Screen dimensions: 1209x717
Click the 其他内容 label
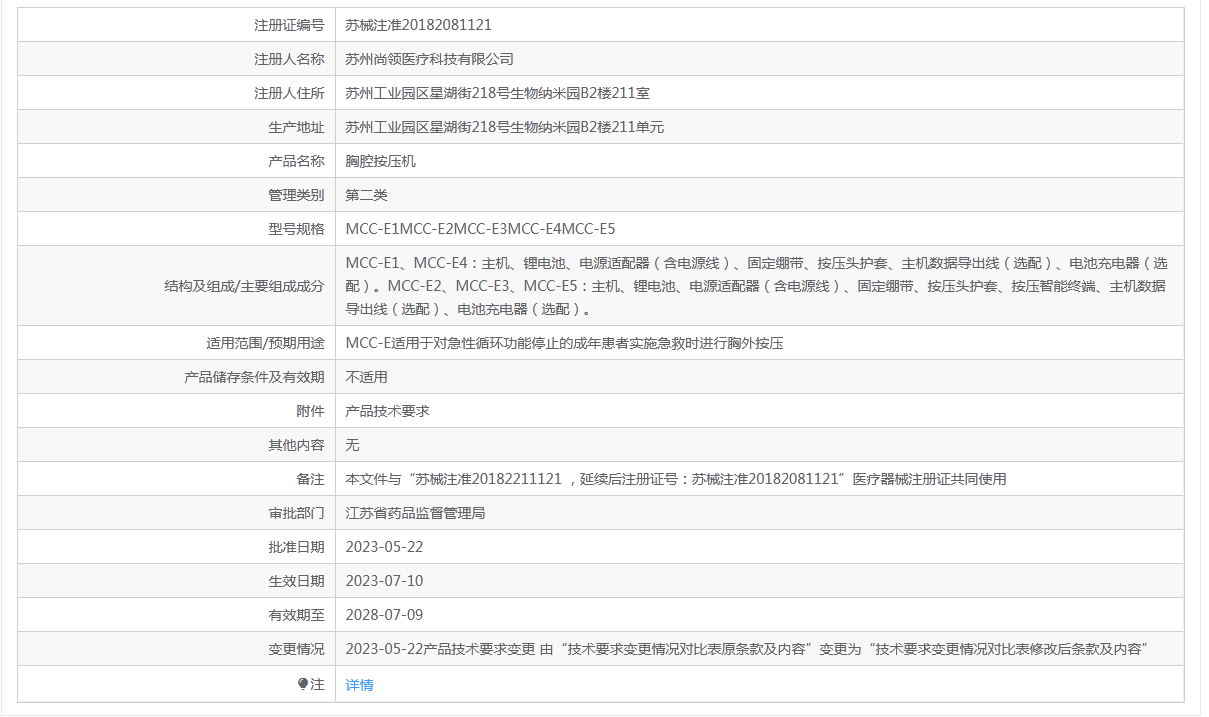(296, 445)
